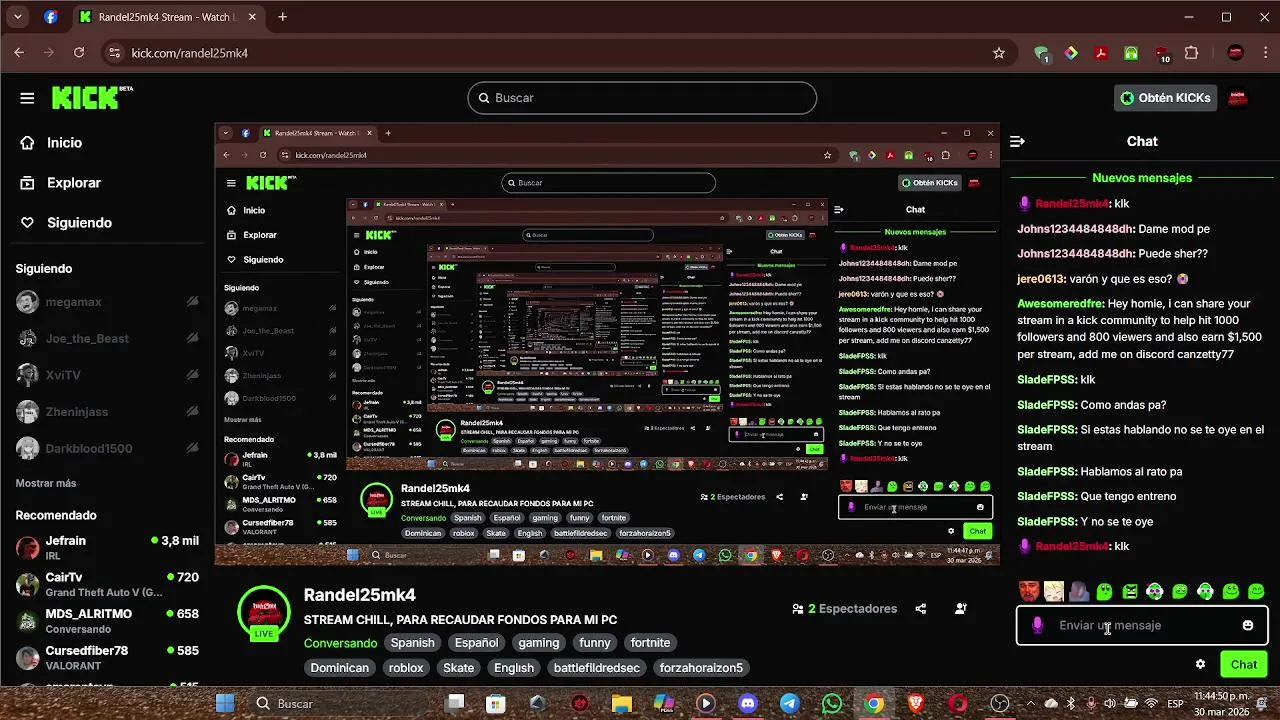Open XviTV followed channel
The image size is (1280, 720).
(107, 375)
